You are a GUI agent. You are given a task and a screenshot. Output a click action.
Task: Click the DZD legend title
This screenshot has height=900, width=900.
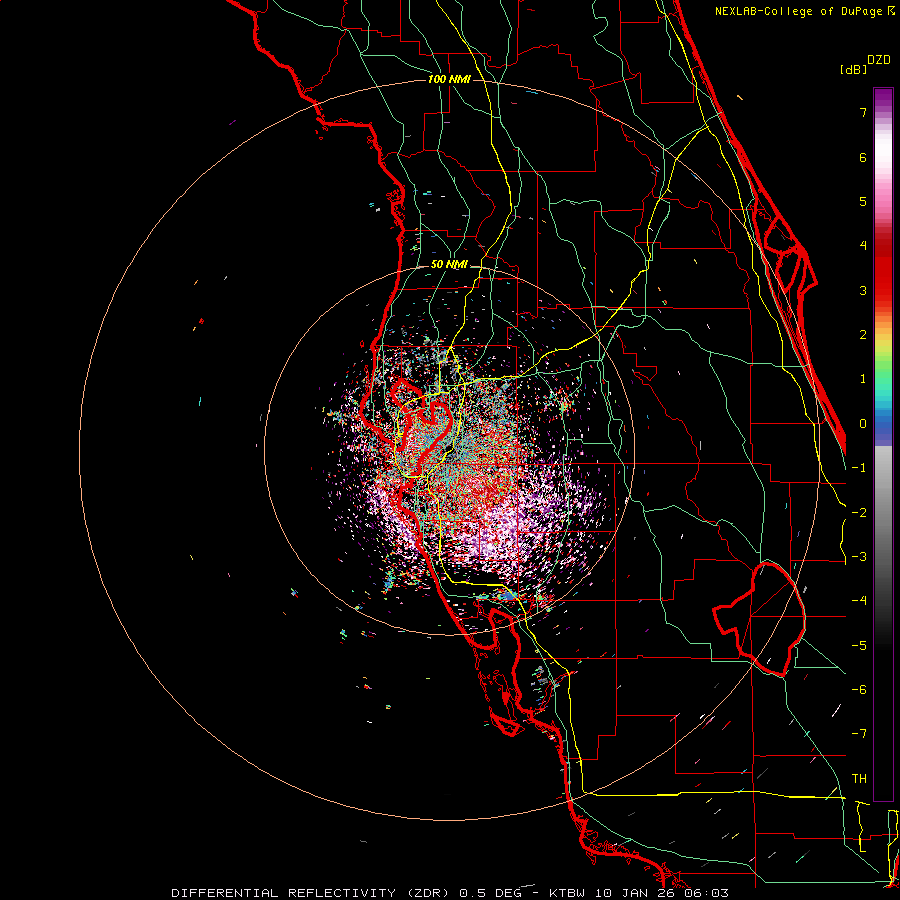click(x=879, y=60)
